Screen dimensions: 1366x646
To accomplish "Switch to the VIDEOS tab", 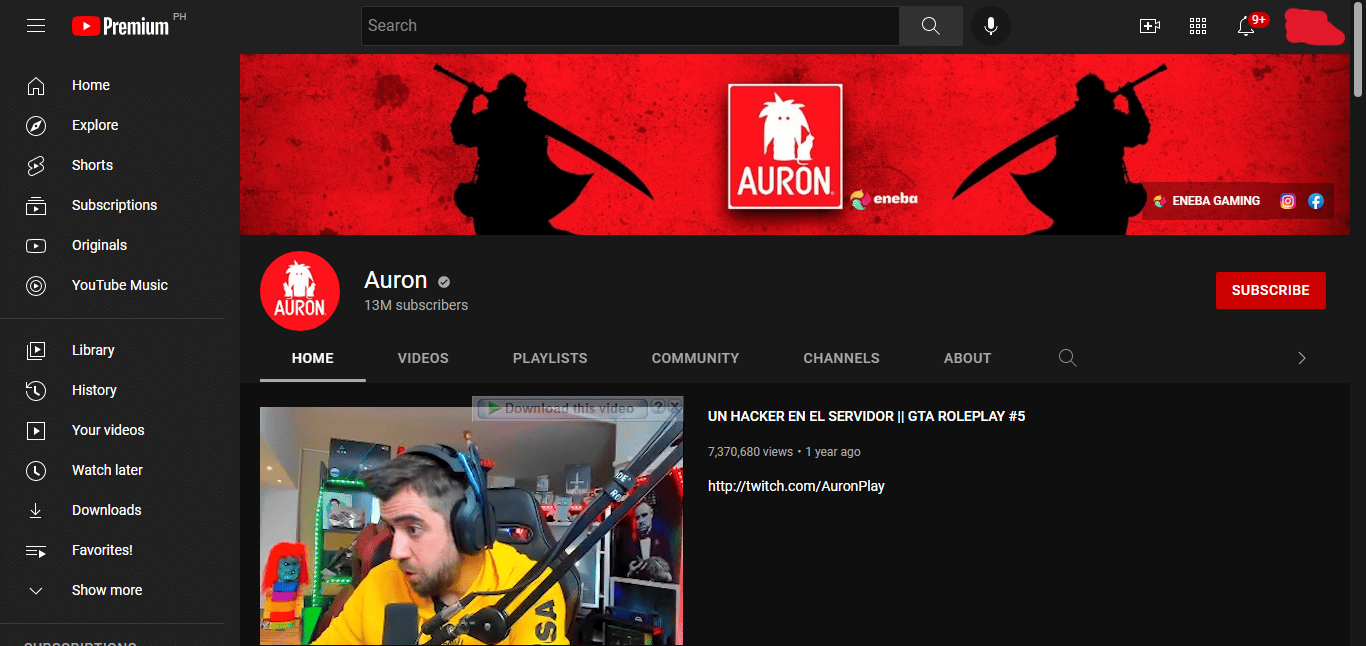I will (x=423, y=358).
